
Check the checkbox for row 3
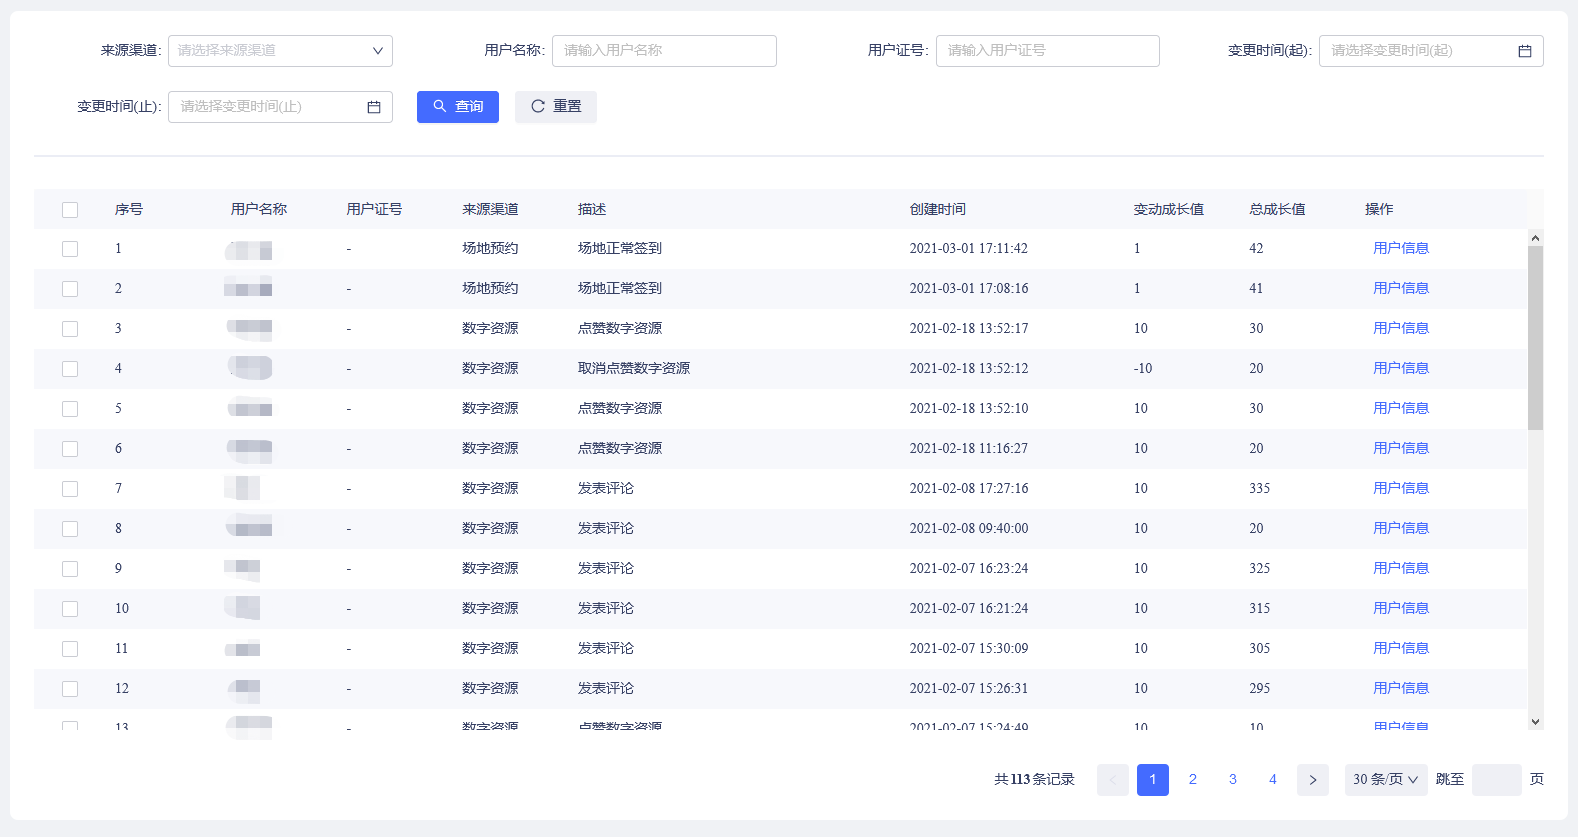70,329
